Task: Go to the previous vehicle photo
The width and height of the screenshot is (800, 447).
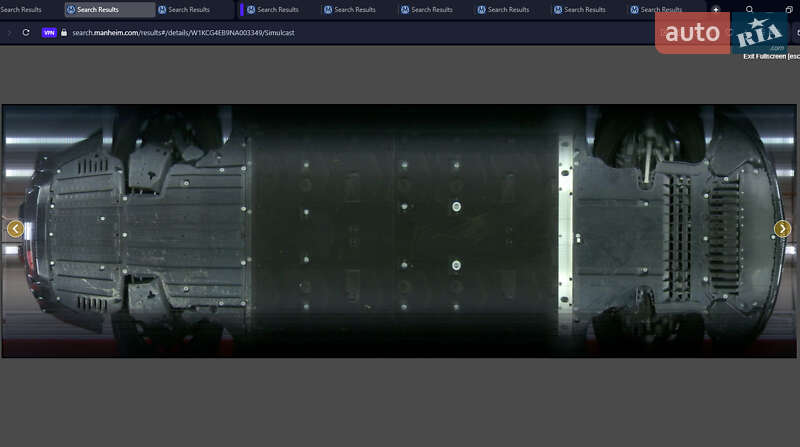Action: [15, 229]
